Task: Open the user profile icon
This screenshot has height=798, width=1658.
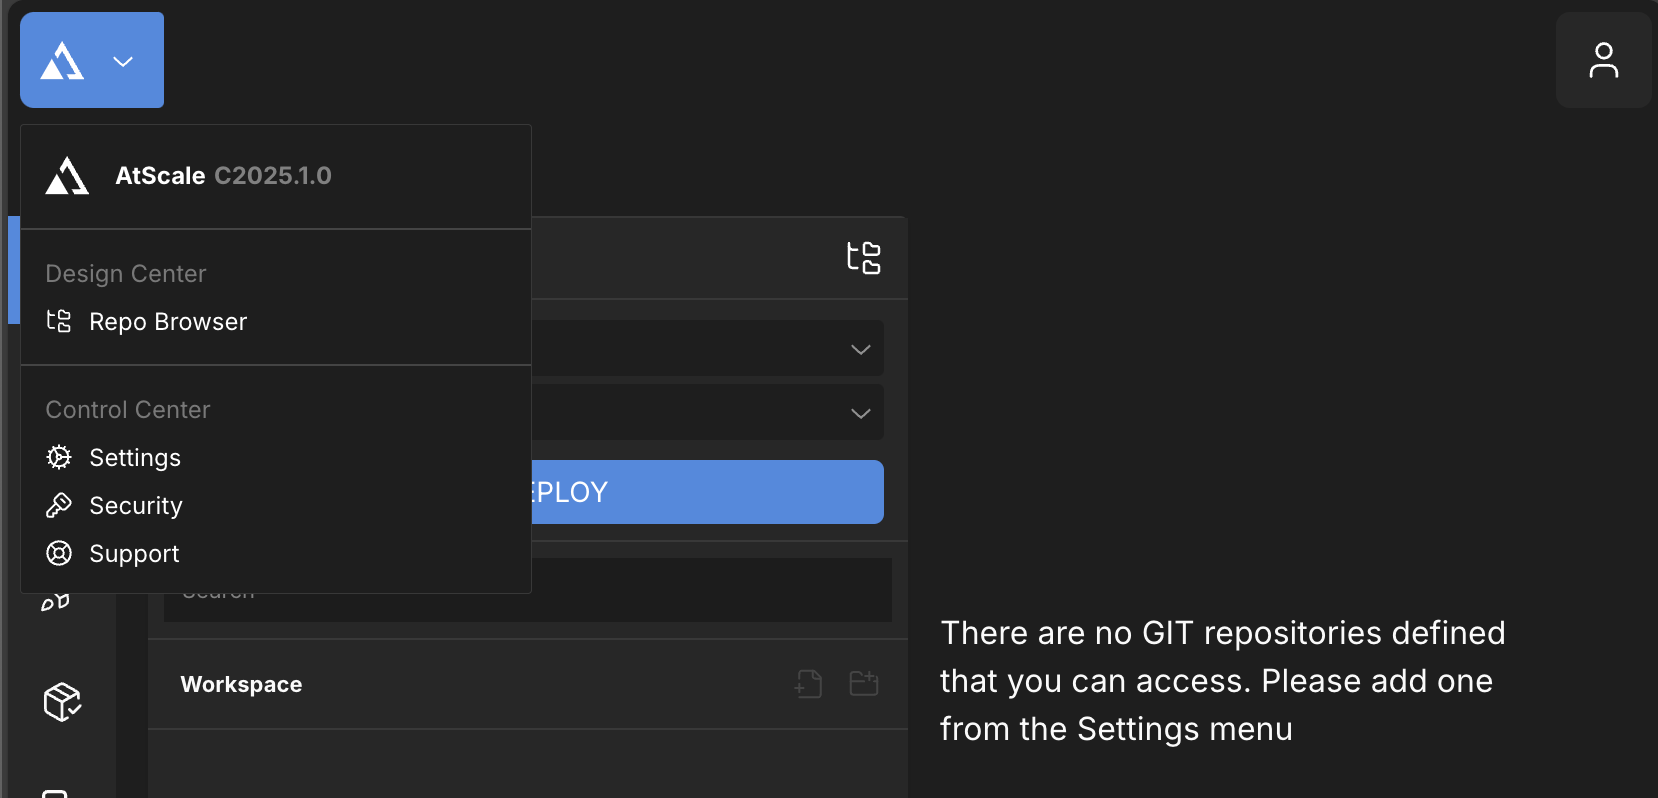Action: point(1603,60)
